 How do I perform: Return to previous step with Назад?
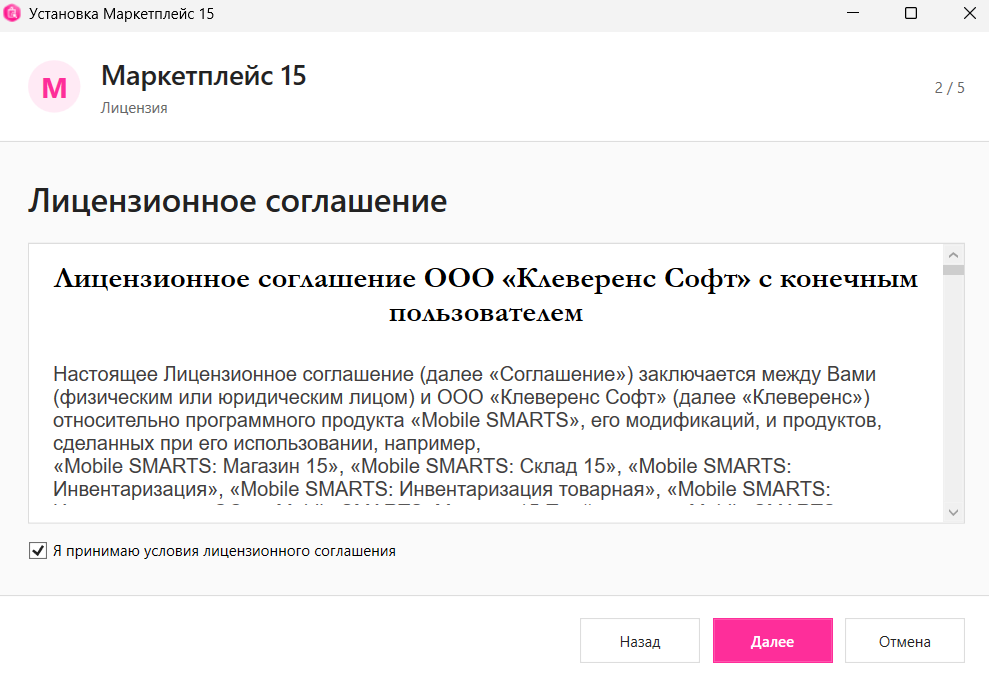pyautogui.click(x=640, y=641)
